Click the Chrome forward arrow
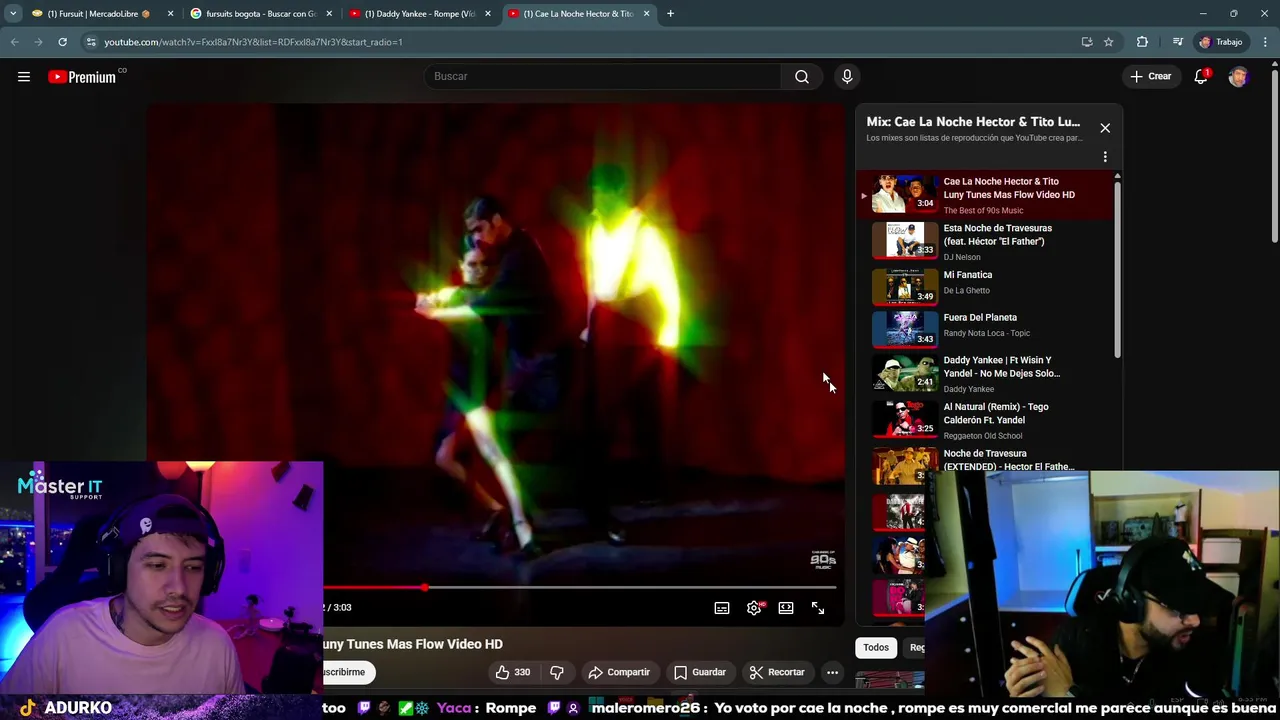This screenshot has width=1280, height=720. 38,42
